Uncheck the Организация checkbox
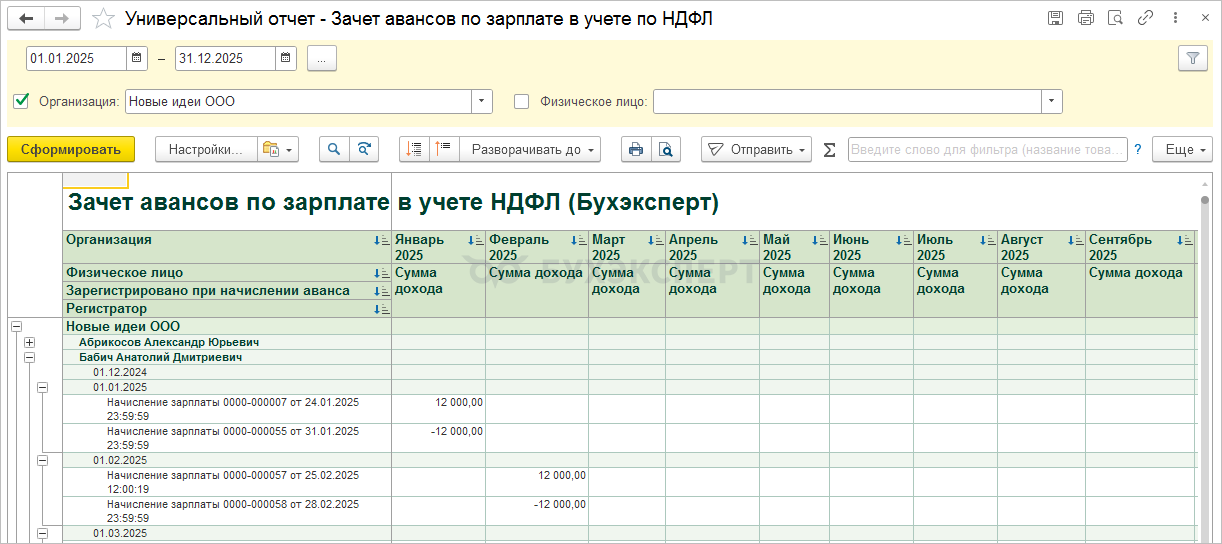 point(21,101)
